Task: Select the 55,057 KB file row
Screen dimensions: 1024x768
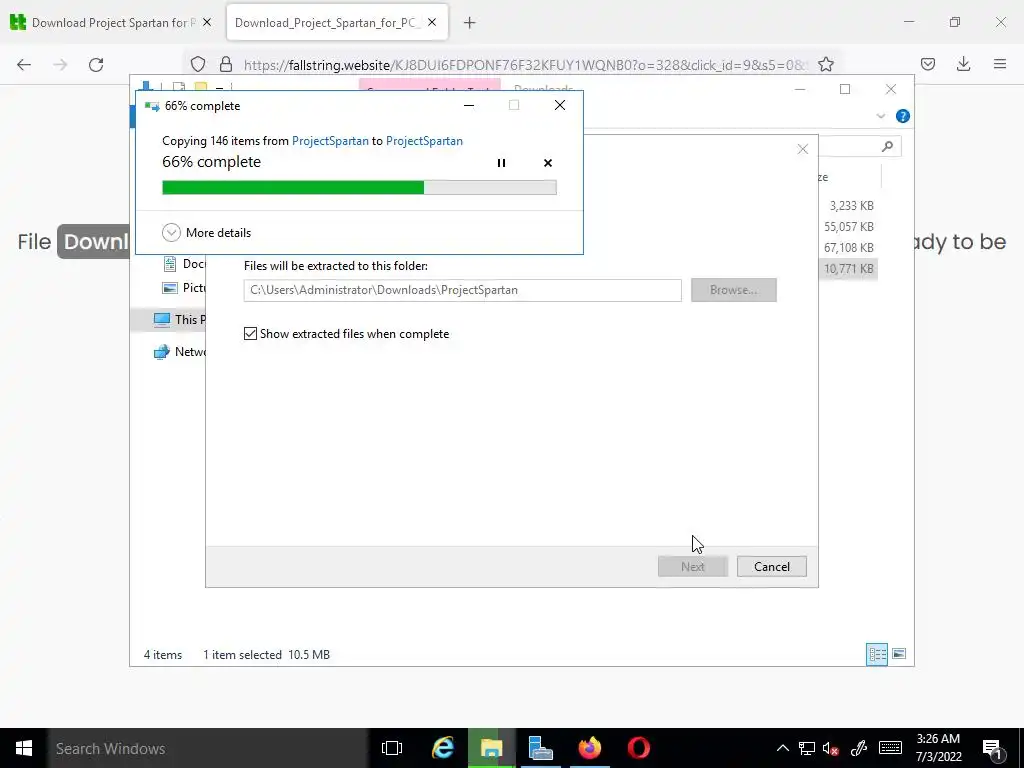Action: pyautogui.click(x=848, y=227)
